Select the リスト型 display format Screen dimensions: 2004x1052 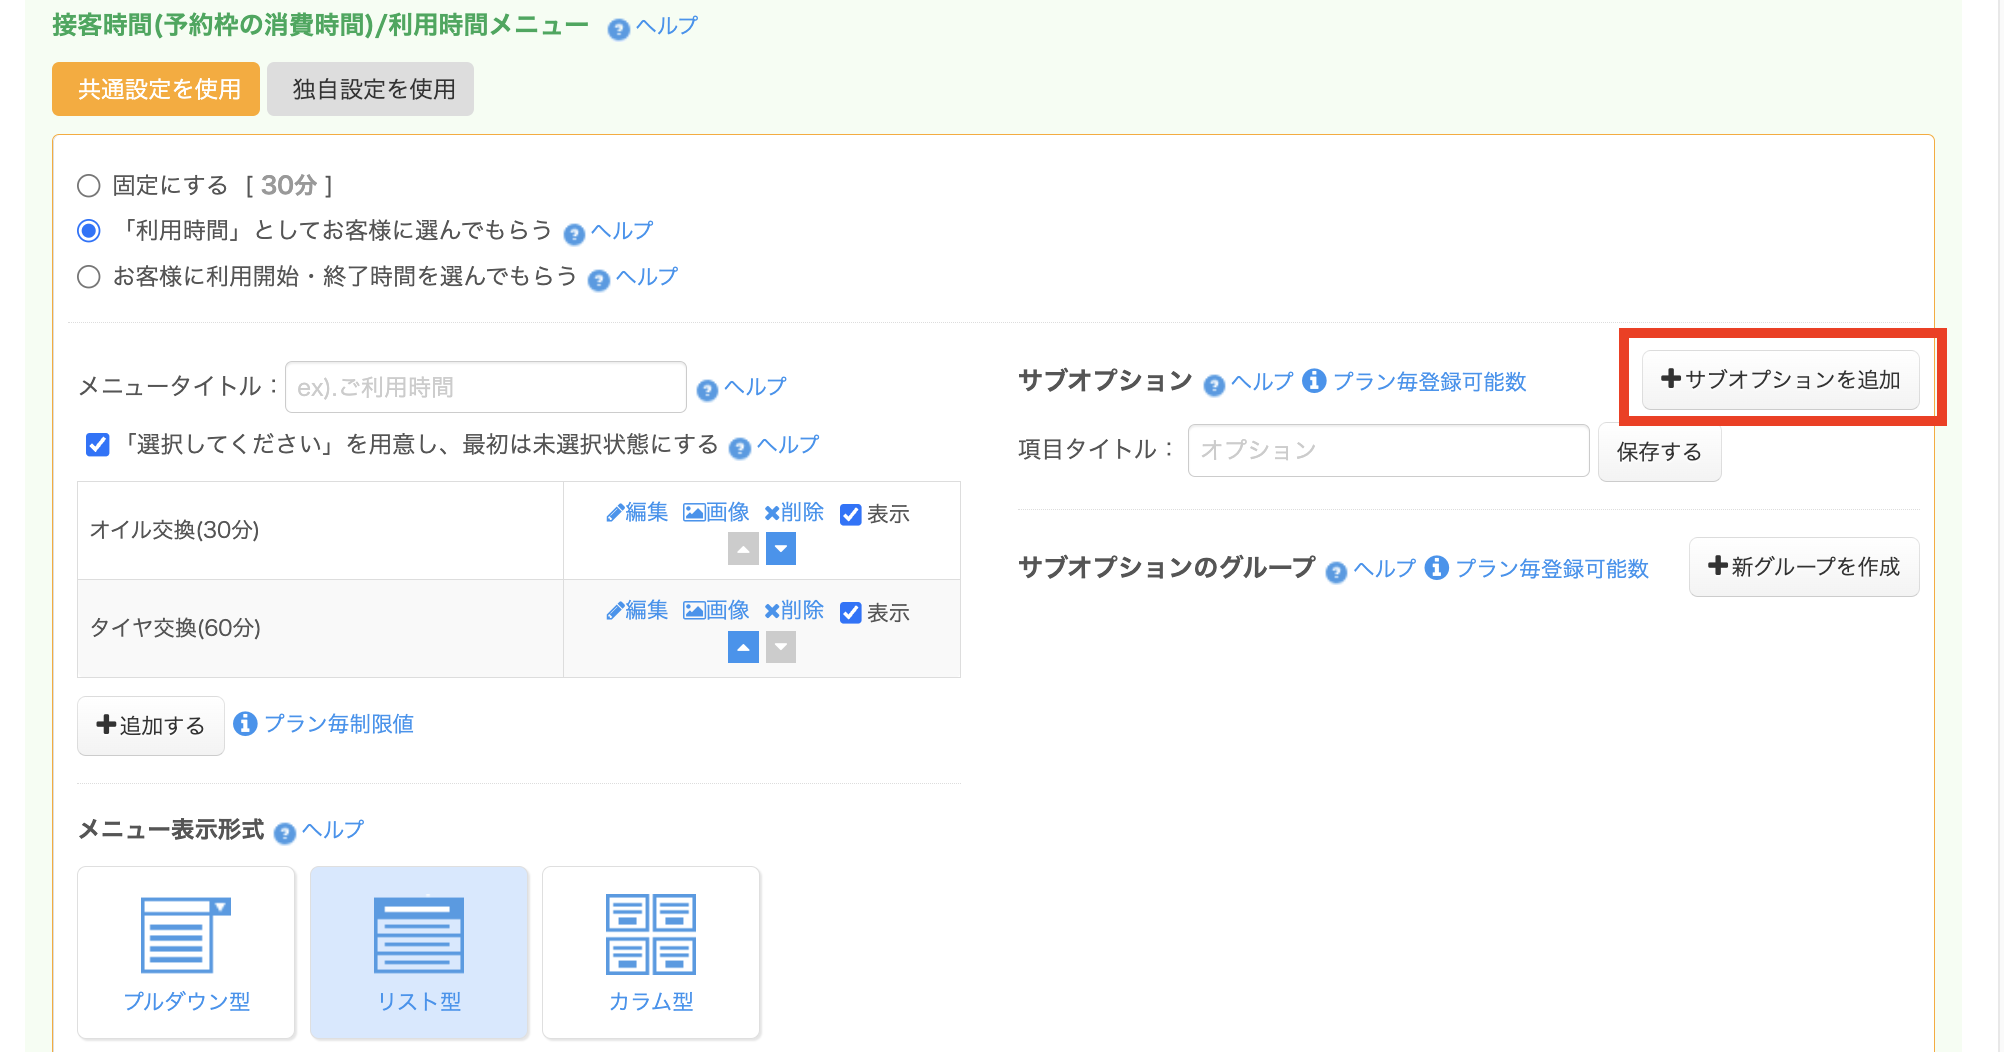[419, 952]
